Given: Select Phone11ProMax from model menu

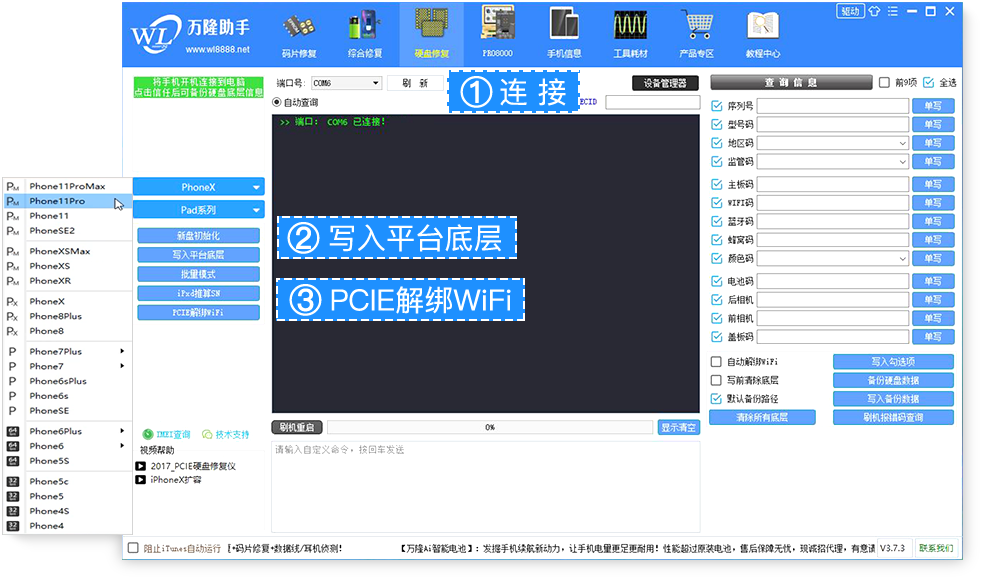Looking at the screenshot, I should [x=68, y=186].
